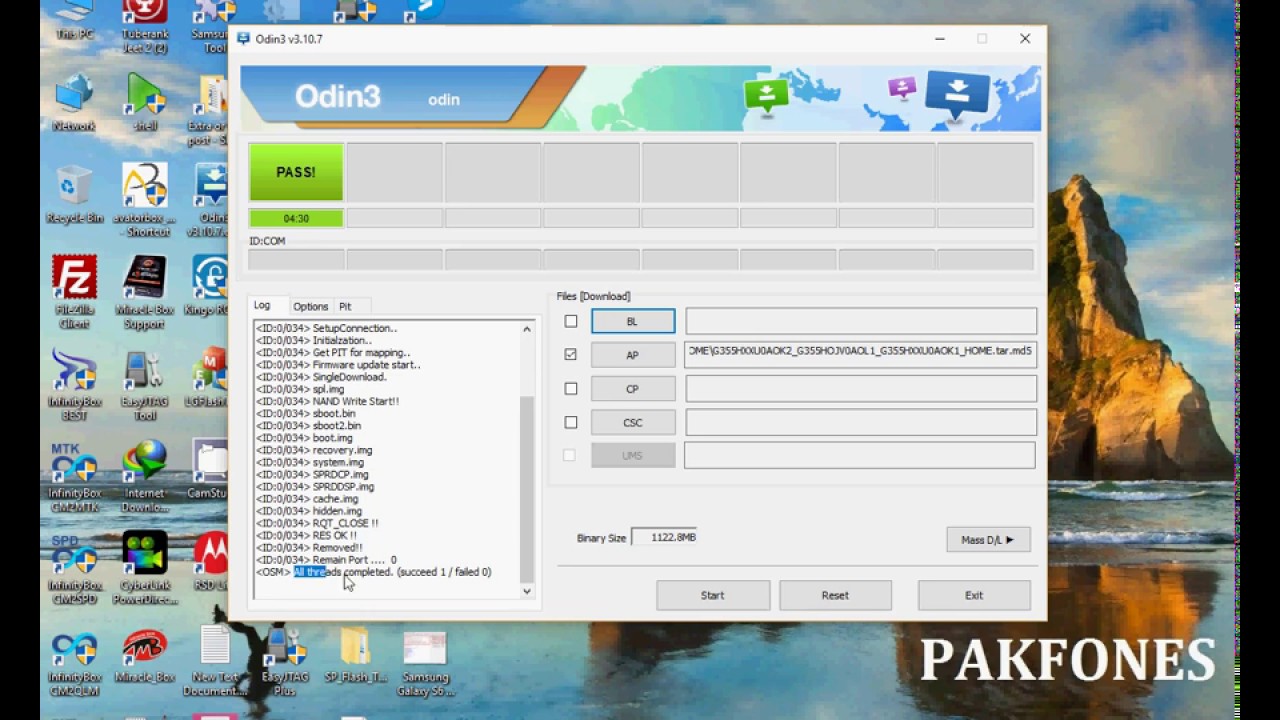Screen dimensions: 1280x720
Task: Tick the CSC file checkbox
Action: click(571, 422)
